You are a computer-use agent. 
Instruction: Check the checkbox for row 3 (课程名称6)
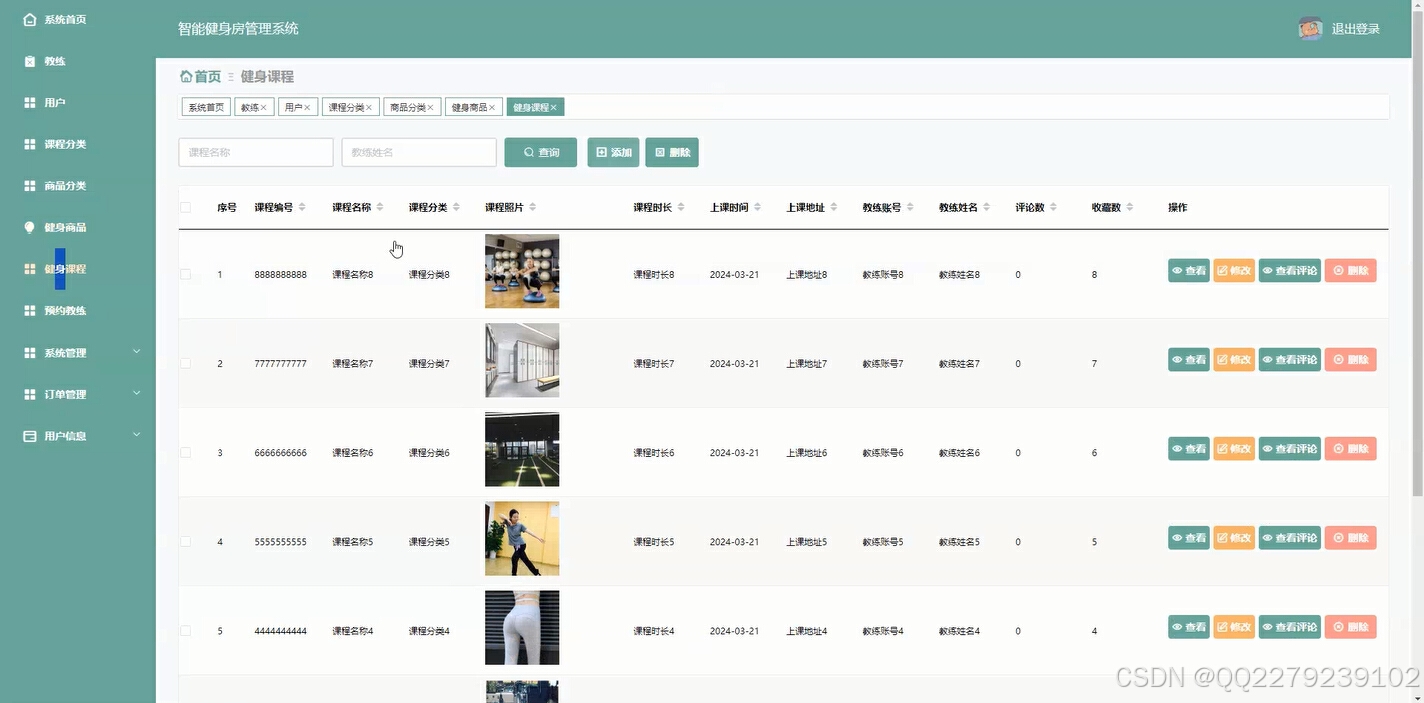click(x=185, y=452)
